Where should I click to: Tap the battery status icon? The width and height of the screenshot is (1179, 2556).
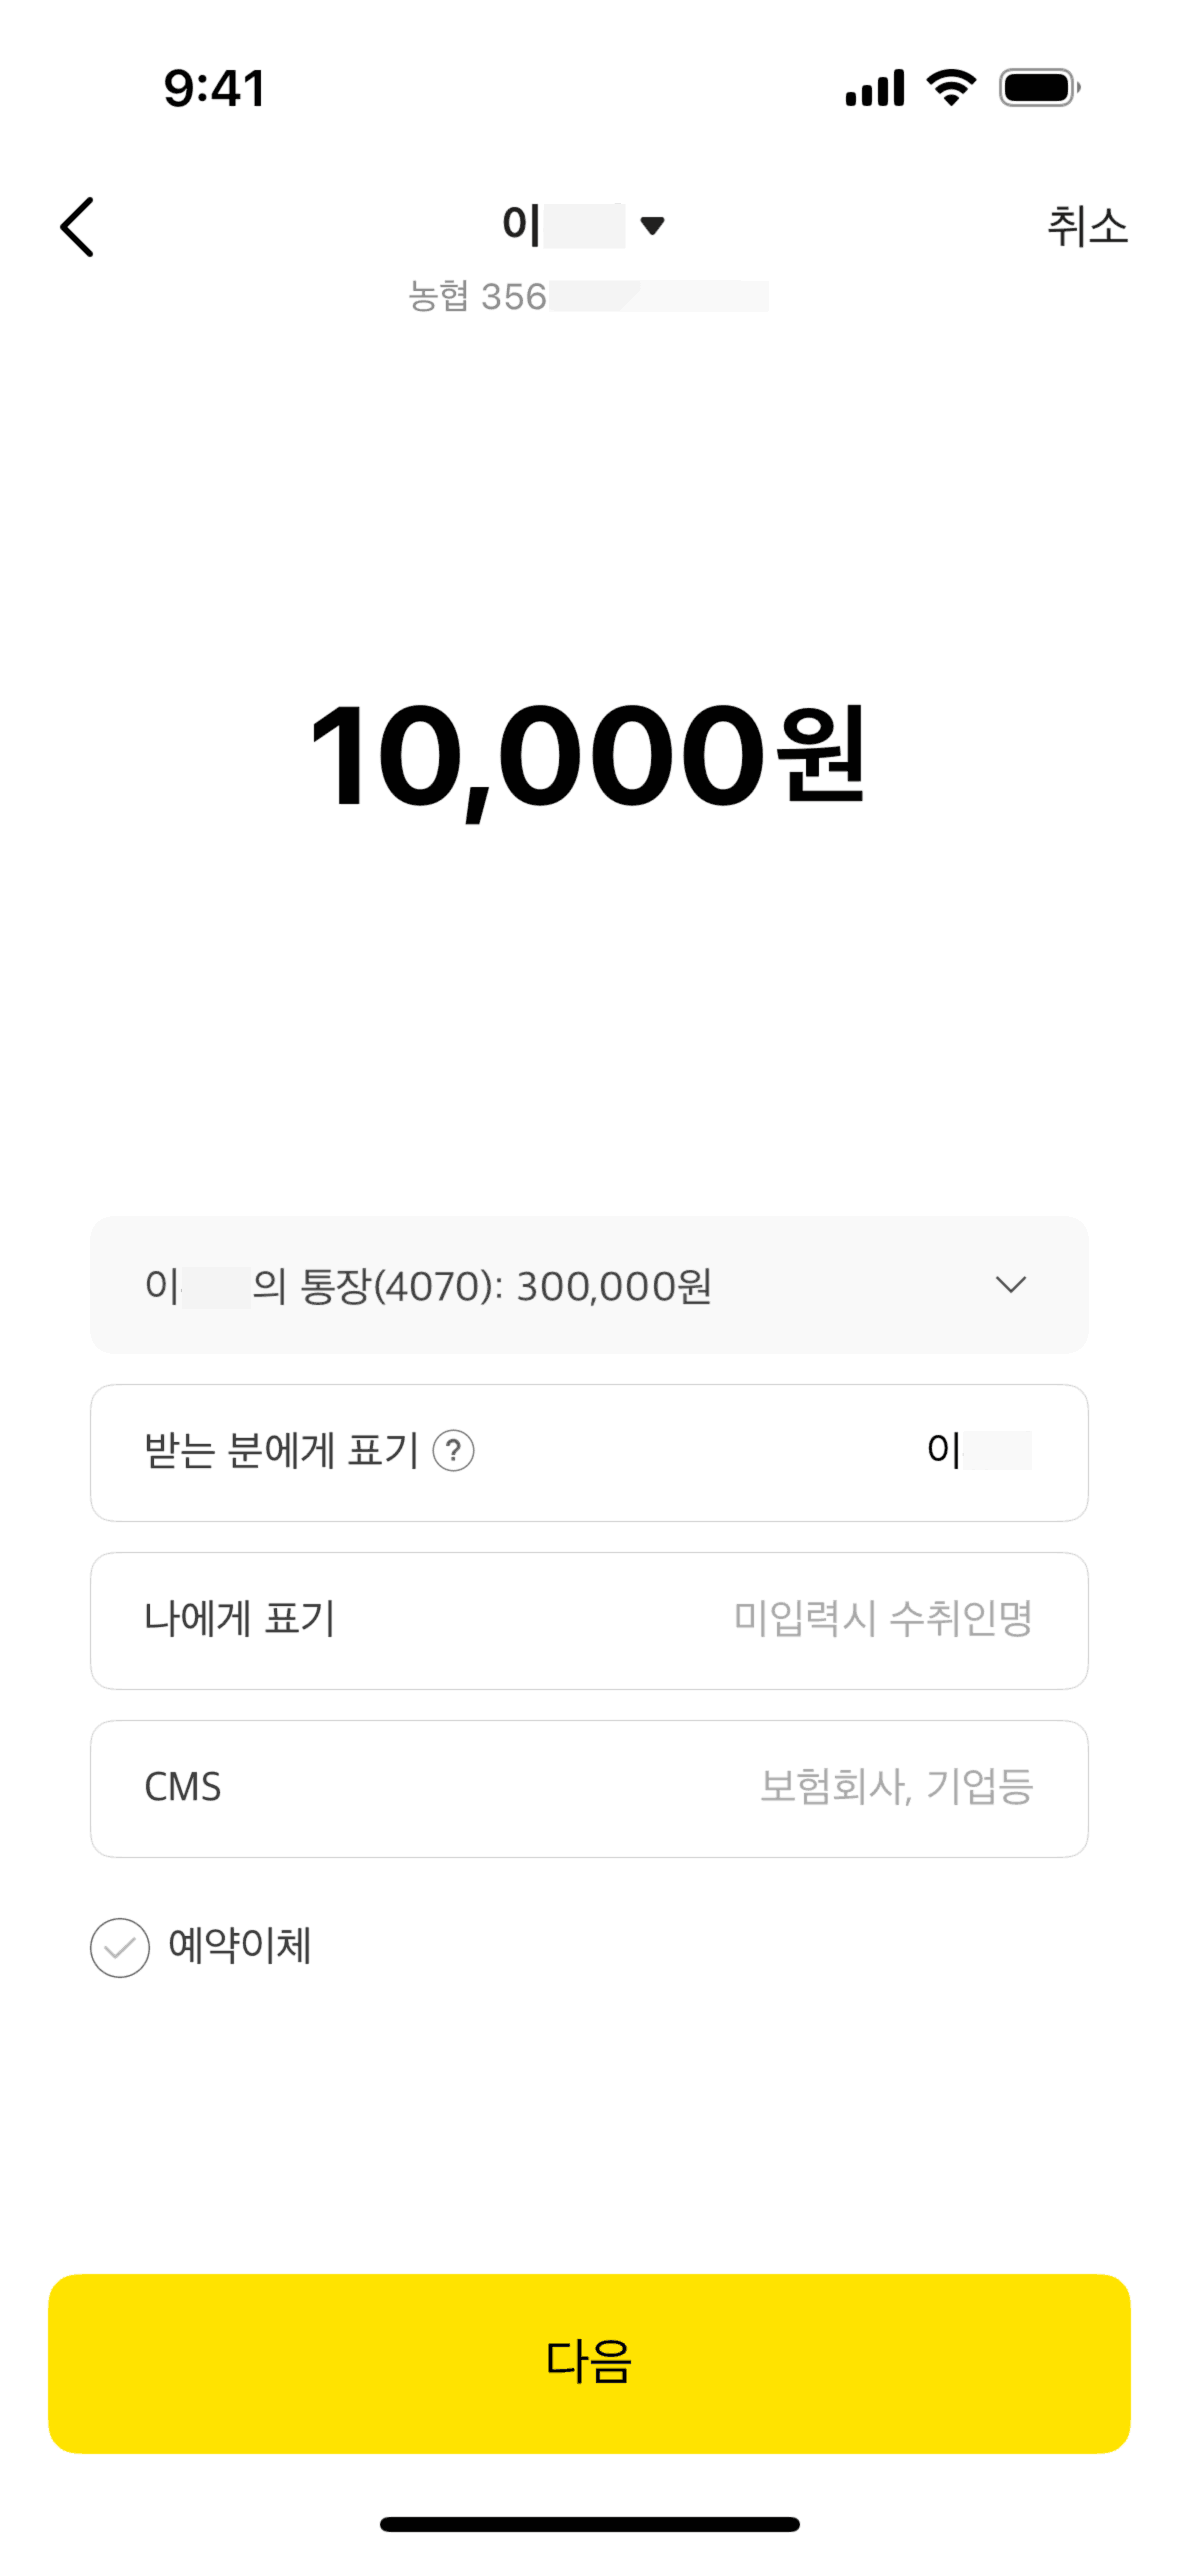click(x=1039, y=88)
